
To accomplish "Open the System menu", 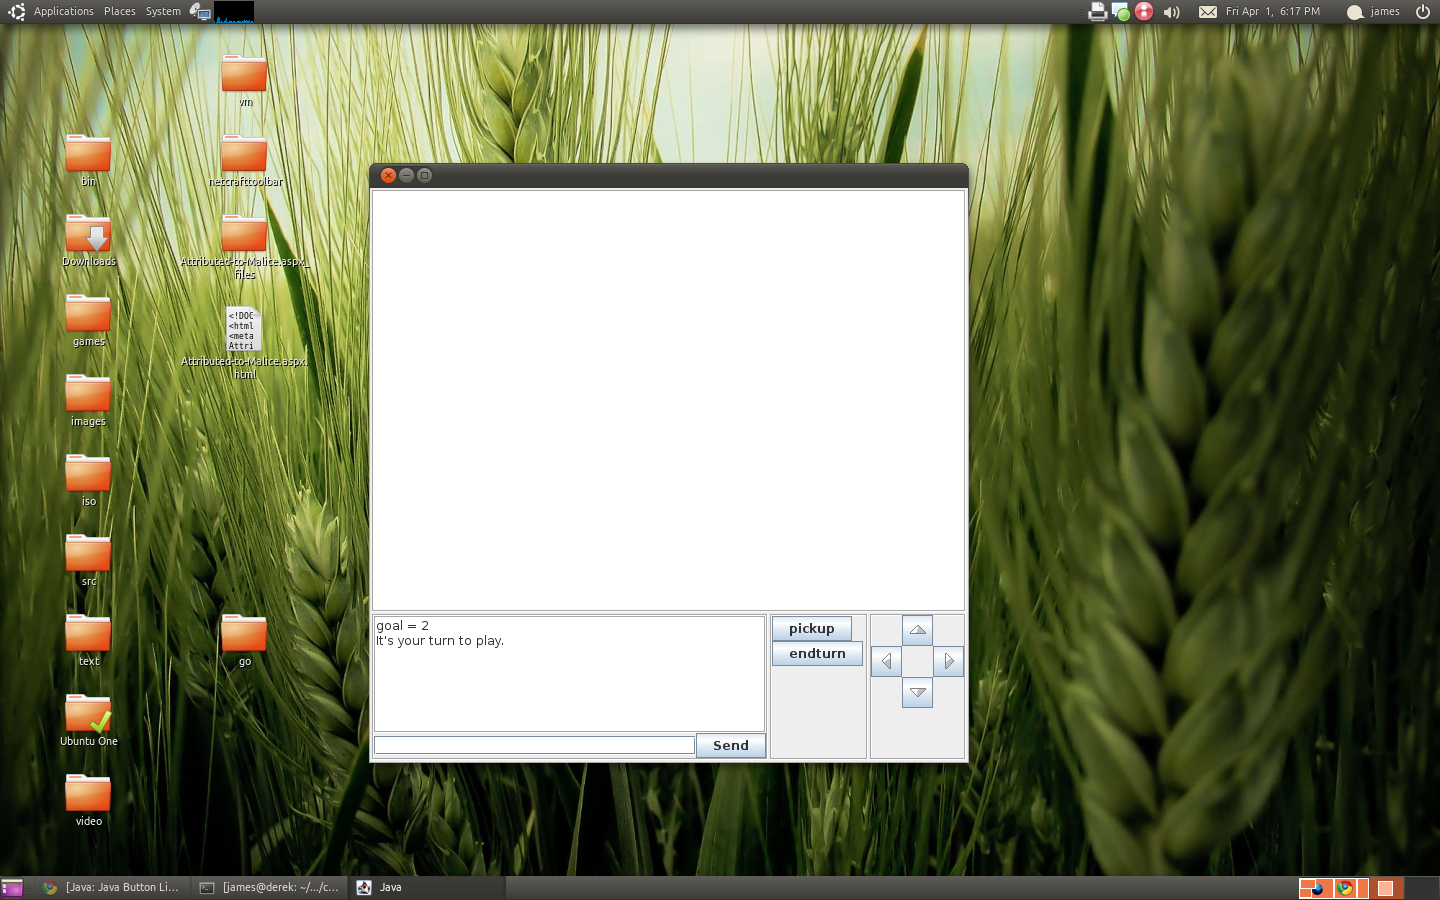I will click(163, 11).
